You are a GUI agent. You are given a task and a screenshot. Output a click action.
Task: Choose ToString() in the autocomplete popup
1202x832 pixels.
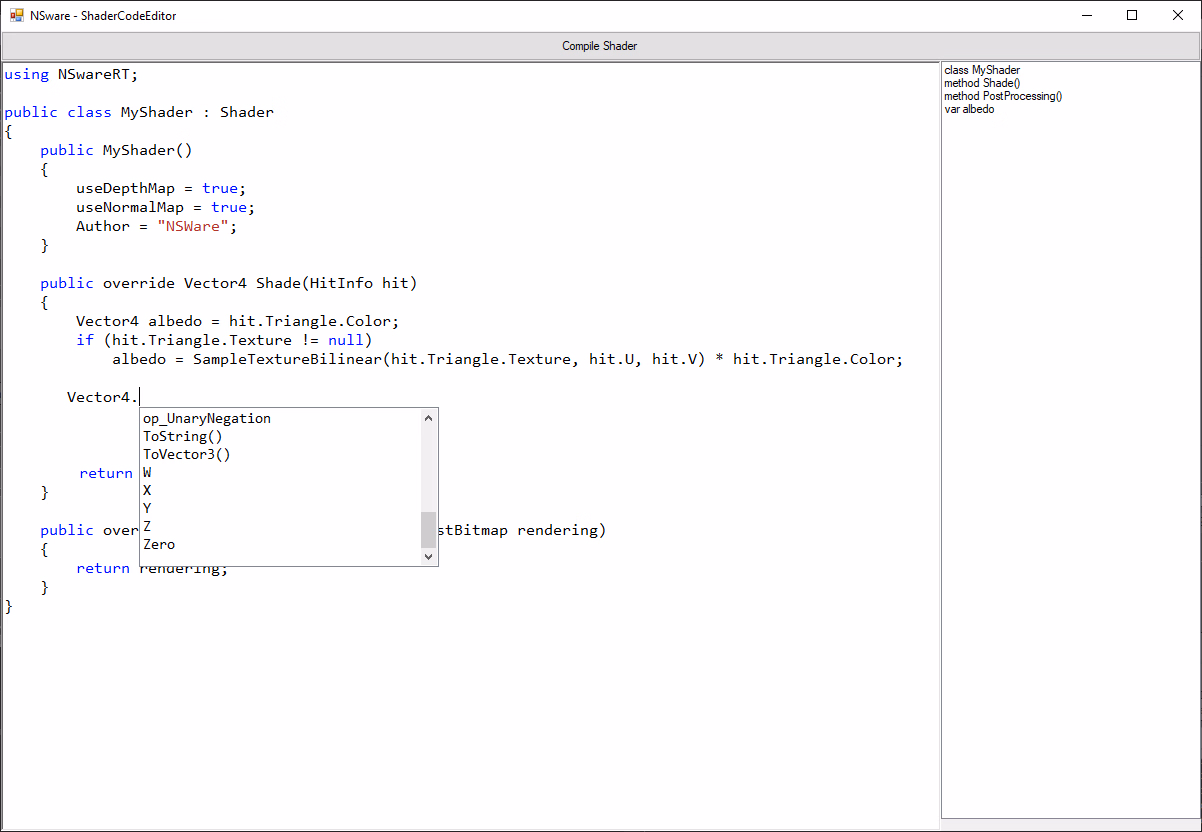[183, 436]
